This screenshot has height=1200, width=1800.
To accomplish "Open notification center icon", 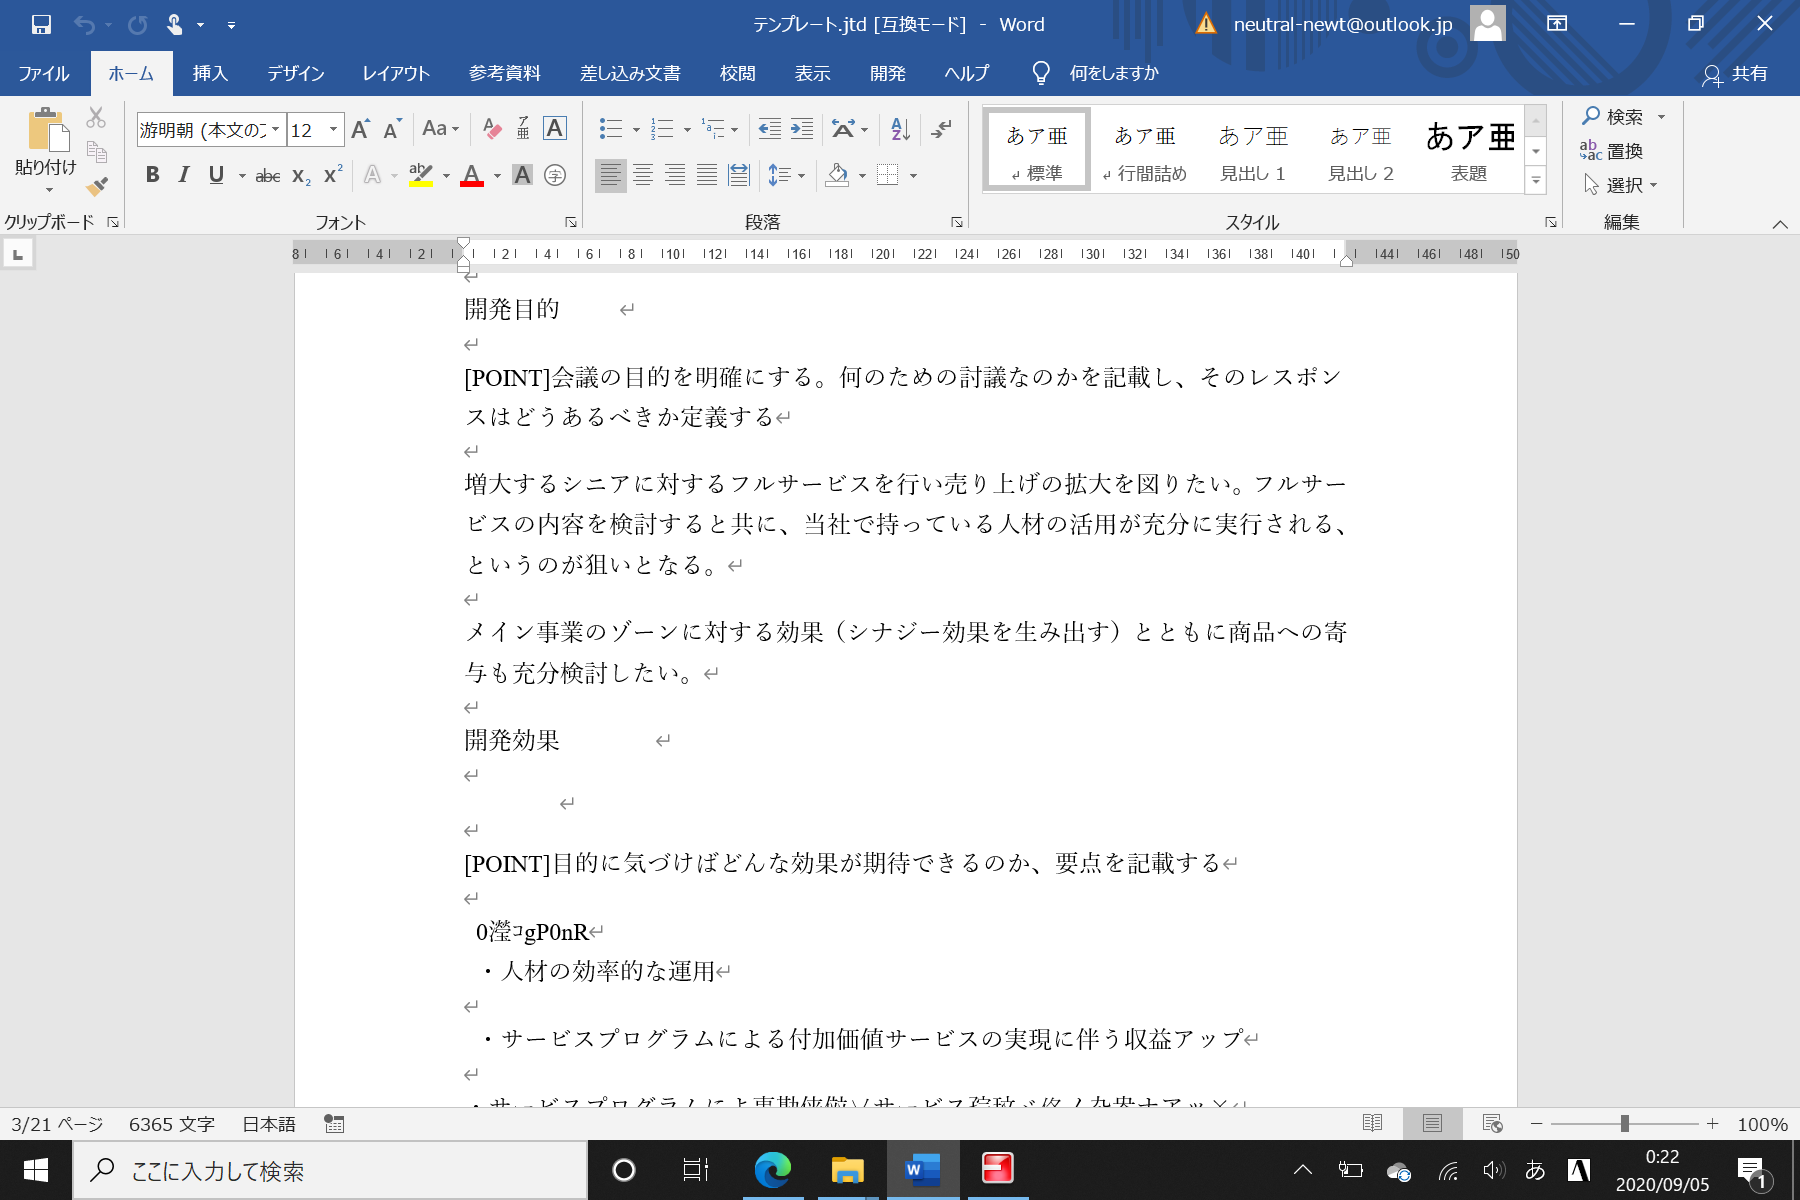I will coord(1752,1170).
